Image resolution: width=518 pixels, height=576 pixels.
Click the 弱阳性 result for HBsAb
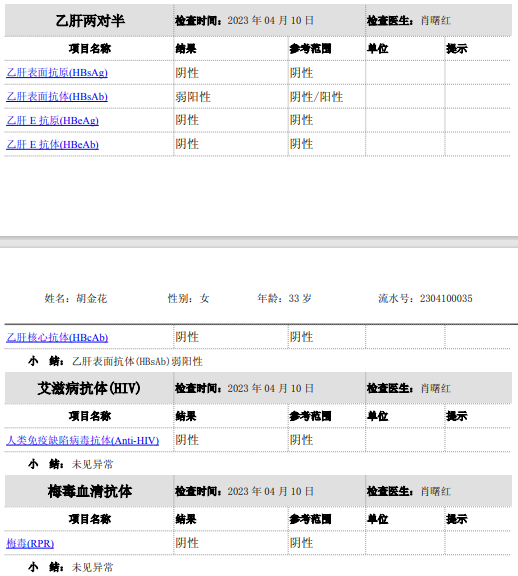pyautogui.click(x=193, y=97)
